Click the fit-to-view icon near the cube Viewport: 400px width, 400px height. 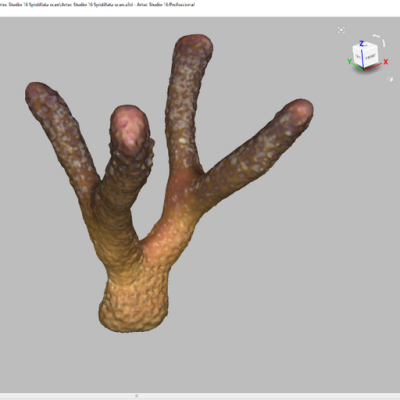tap(341, 30)
